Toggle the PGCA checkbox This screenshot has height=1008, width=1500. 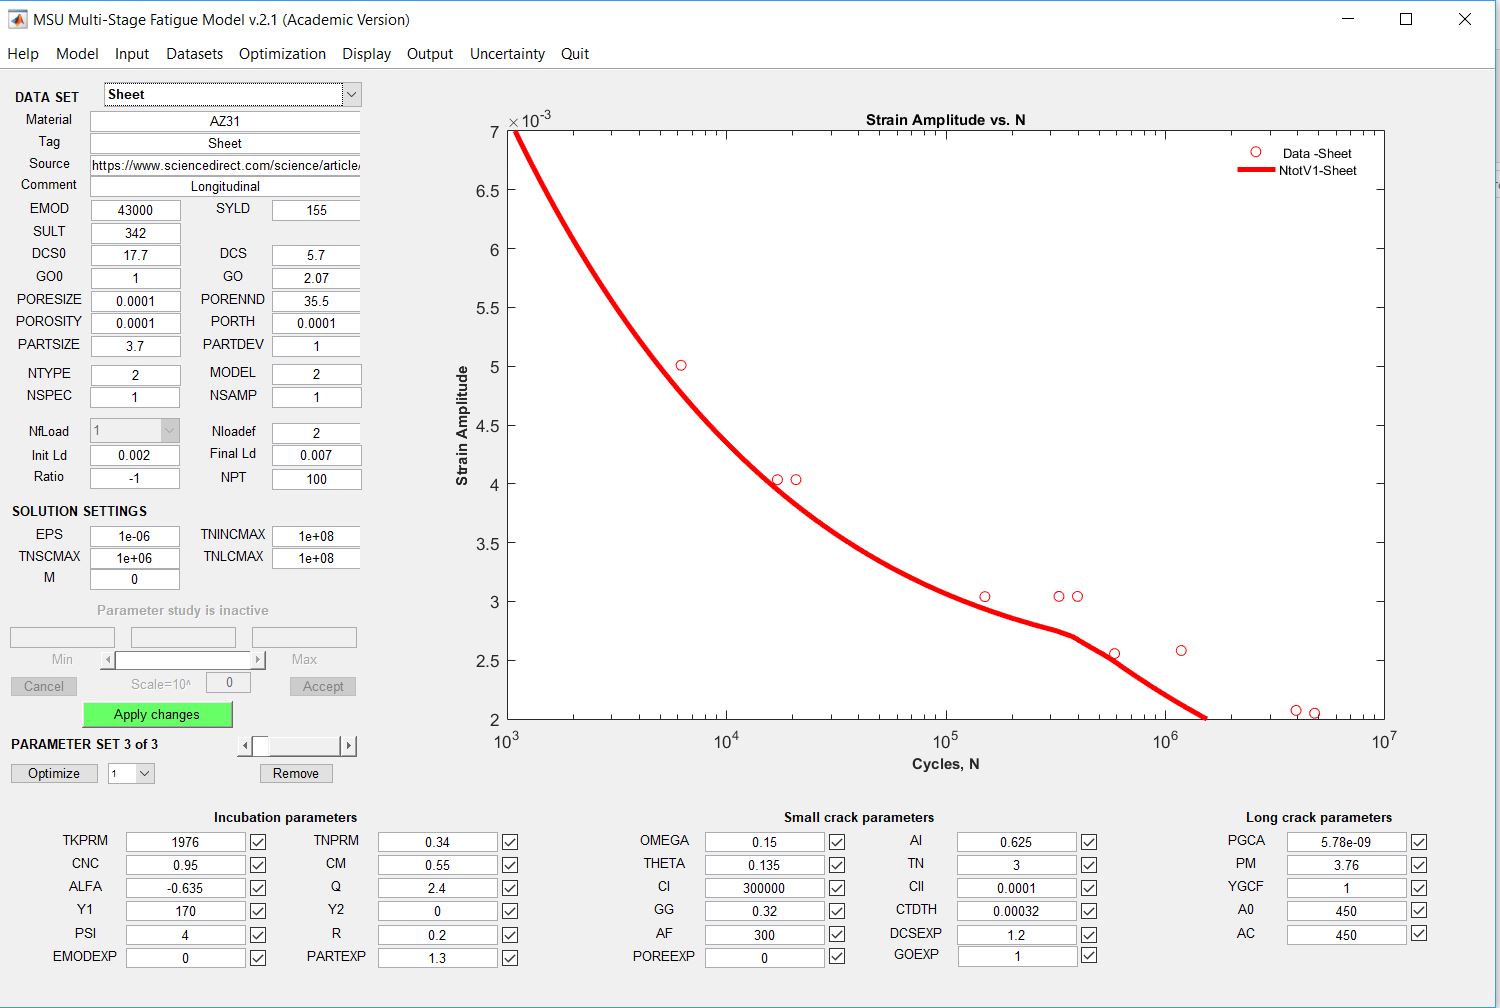(x=1419, y=842)
